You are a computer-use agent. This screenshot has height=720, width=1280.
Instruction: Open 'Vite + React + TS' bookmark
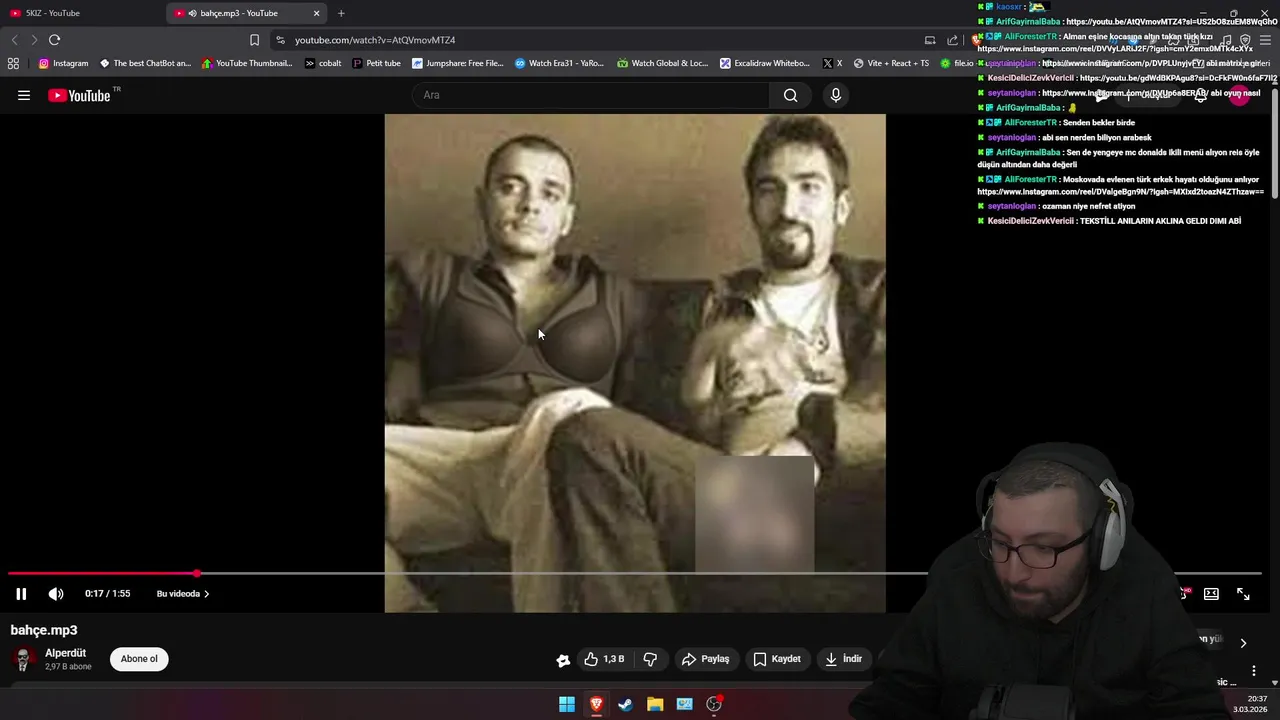coord(890,63)
